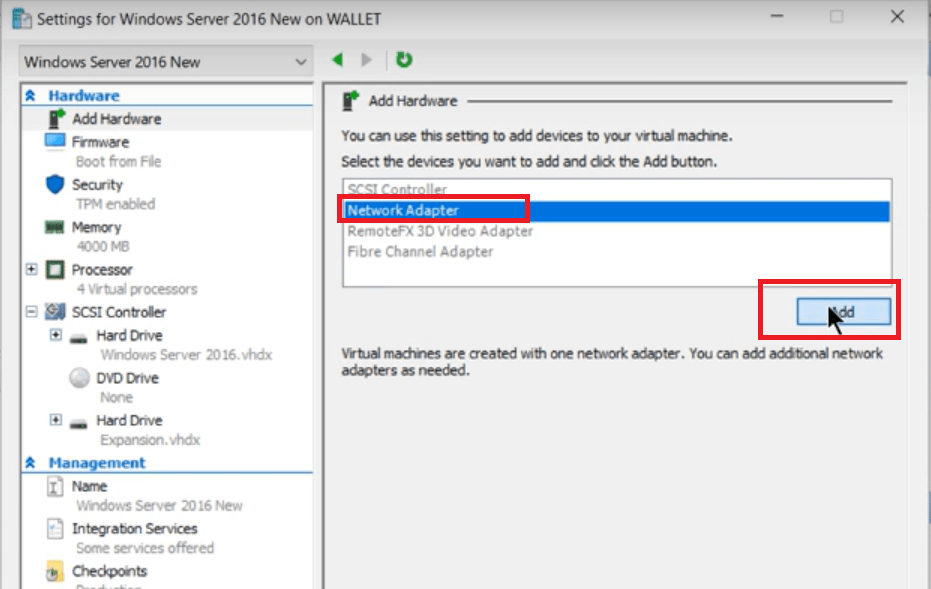Click the green back navigation arrow
This screenshot has width=931, height=589.
pyautogui.click(x=337, y=60)
